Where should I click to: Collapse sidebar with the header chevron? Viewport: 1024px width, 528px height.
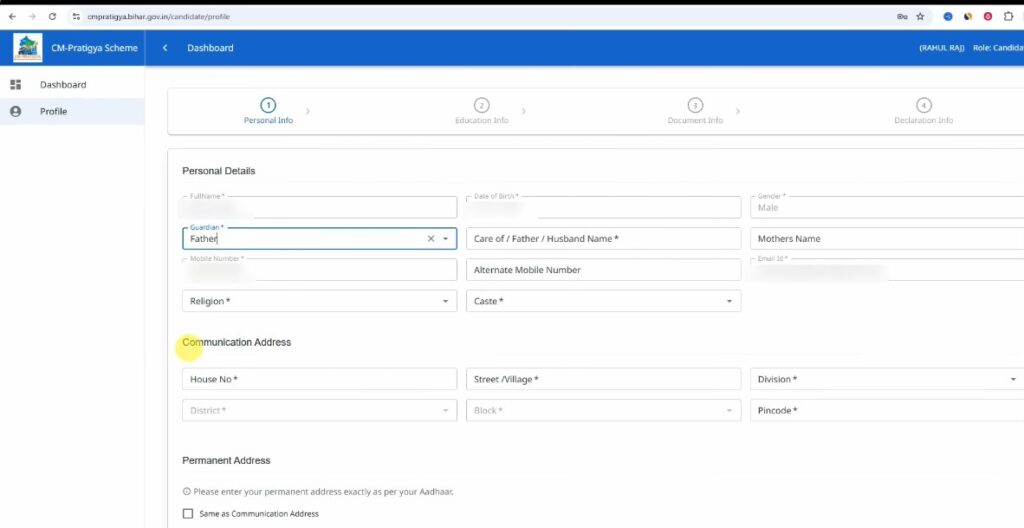[165, 48]
